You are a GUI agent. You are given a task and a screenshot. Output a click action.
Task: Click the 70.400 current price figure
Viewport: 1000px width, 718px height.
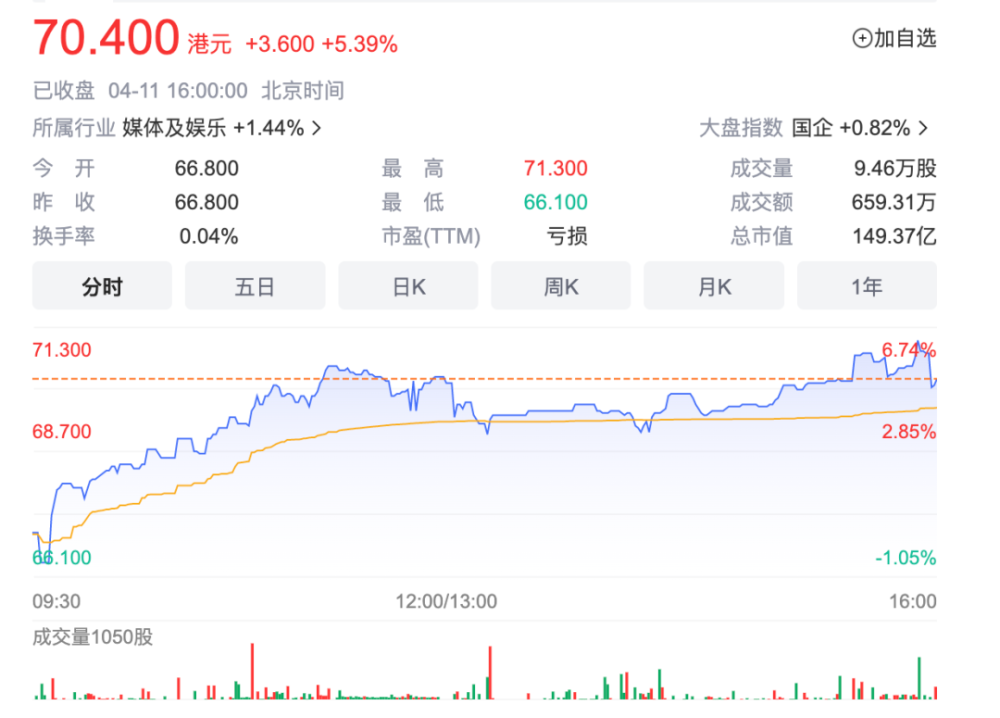[x=106, y=38]
